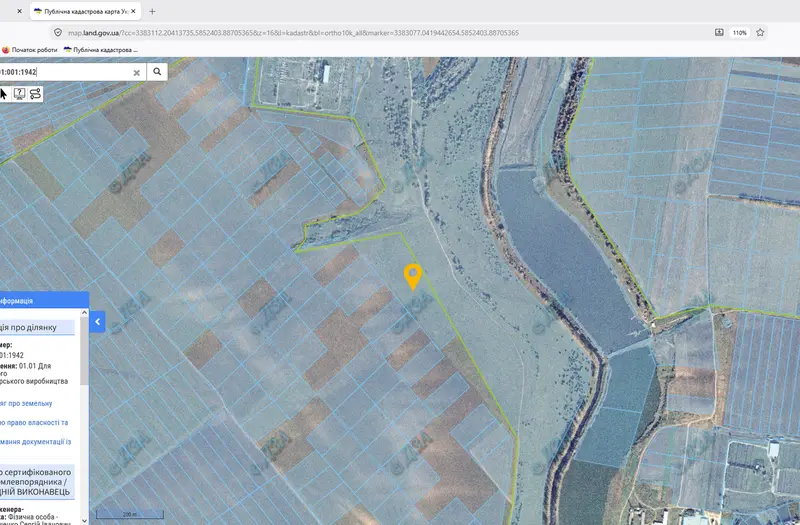Viewport: 800px width, 525px height.
Task: Click the magnifier search button
Action: coord(157,72)
